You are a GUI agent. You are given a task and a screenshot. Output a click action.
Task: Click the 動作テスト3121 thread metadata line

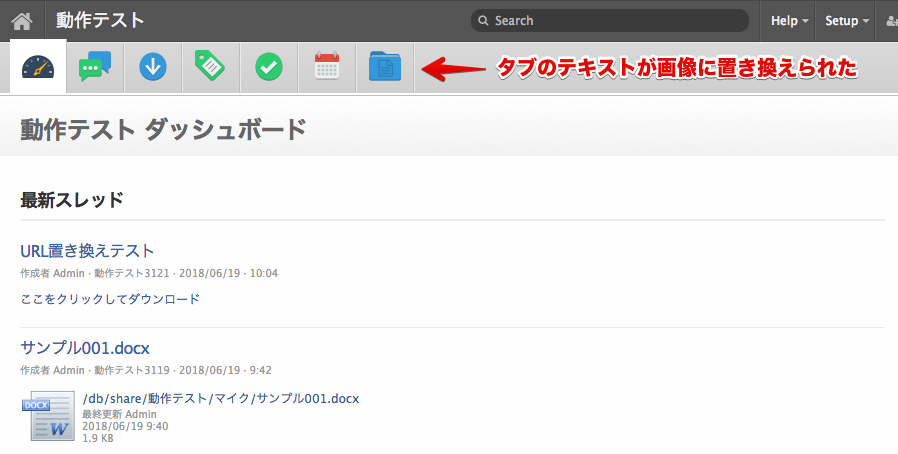pyautogui.click(x=149, y=273)
